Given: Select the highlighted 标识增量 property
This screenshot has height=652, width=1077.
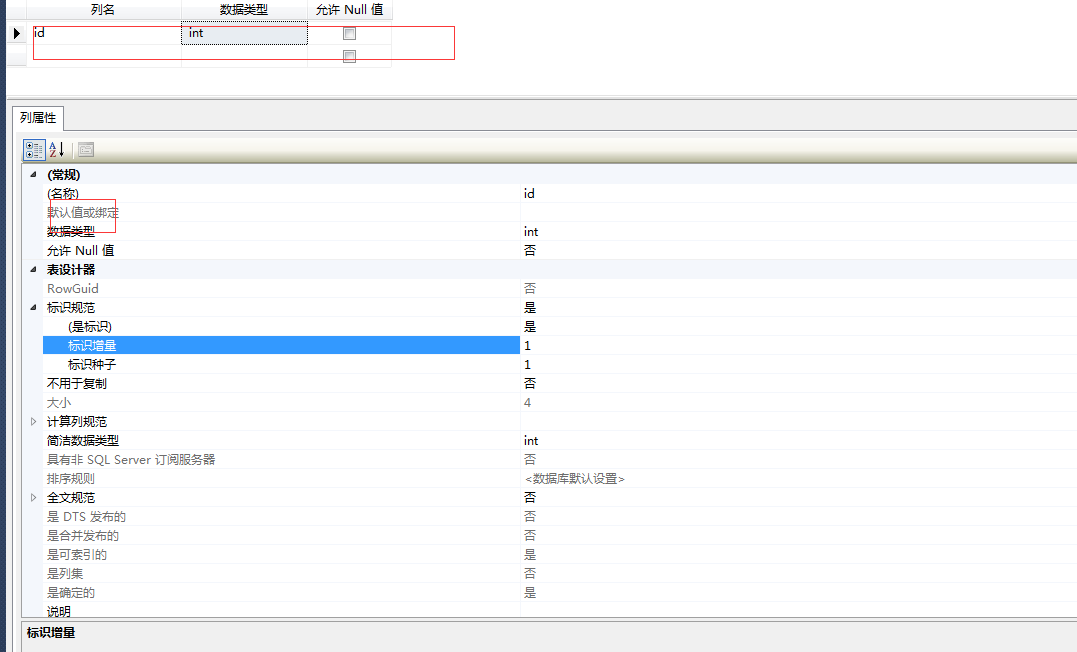Looking at the screenshot, I should [281, 346].
